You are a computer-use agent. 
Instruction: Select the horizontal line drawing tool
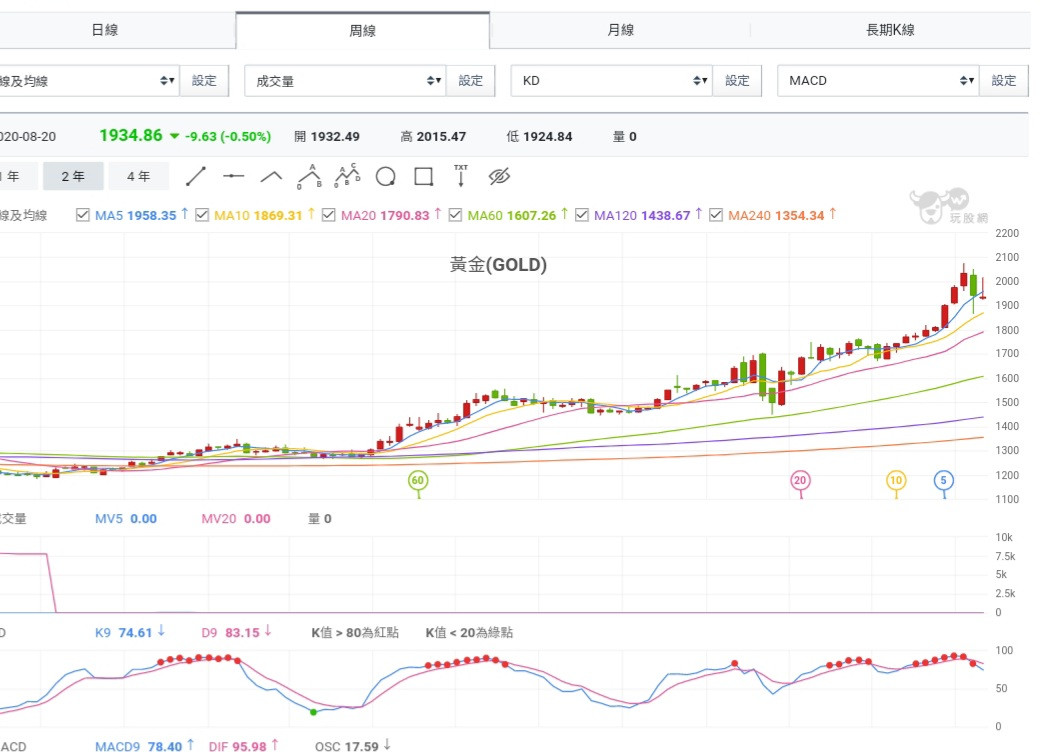[234, 177]
